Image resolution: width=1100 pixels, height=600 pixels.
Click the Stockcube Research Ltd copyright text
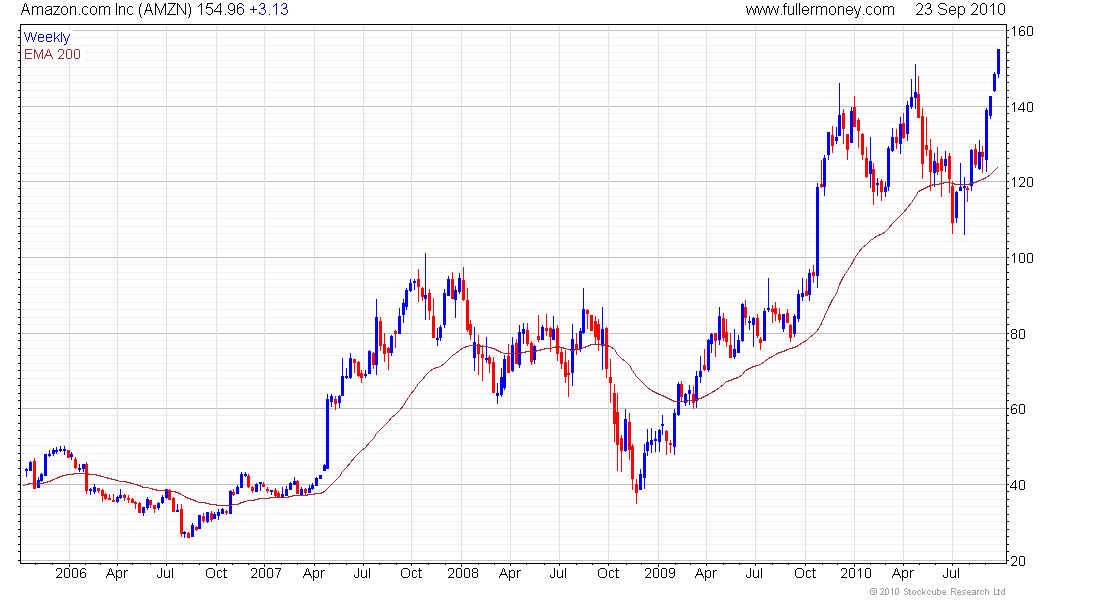pos(937,592)
